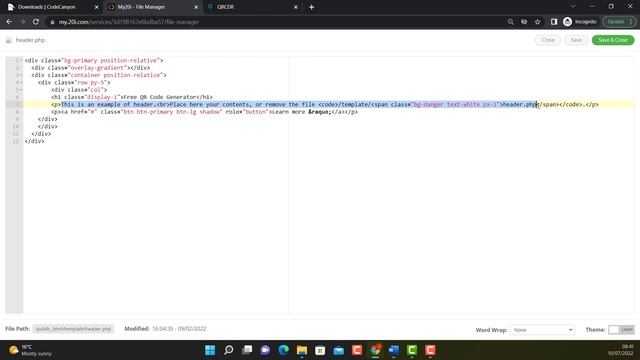Screen dimensions: 640x360
Task: Click the browser back arrow
Action: (9, 22)
